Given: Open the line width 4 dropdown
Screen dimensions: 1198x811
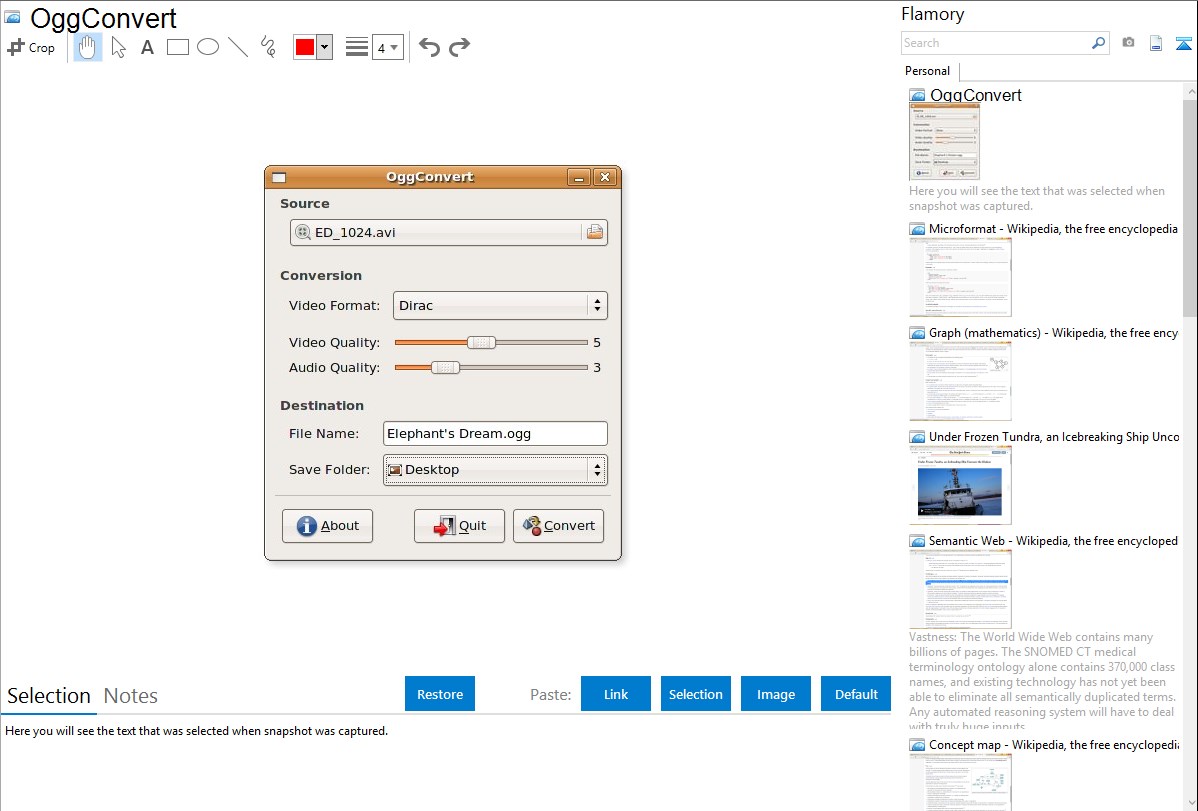Looking at the screenshot, I should point(387,47).
